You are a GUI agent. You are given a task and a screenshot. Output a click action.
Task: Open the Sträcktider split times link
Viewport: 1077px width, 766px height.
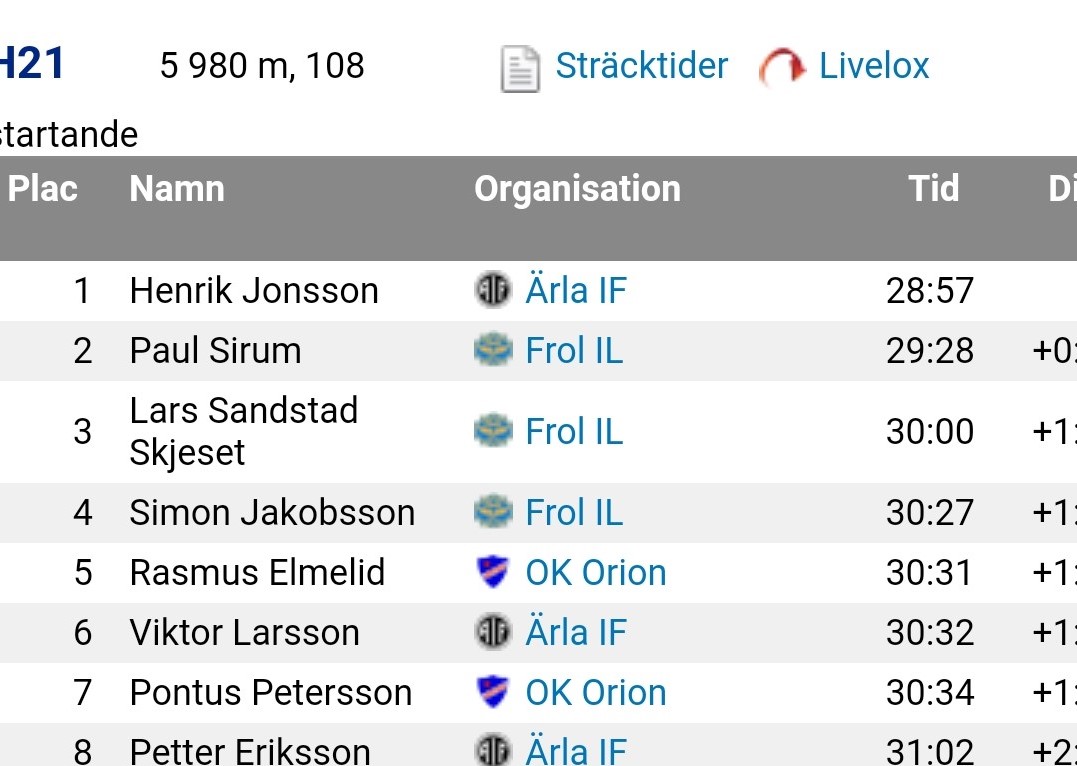click(641, 66)
